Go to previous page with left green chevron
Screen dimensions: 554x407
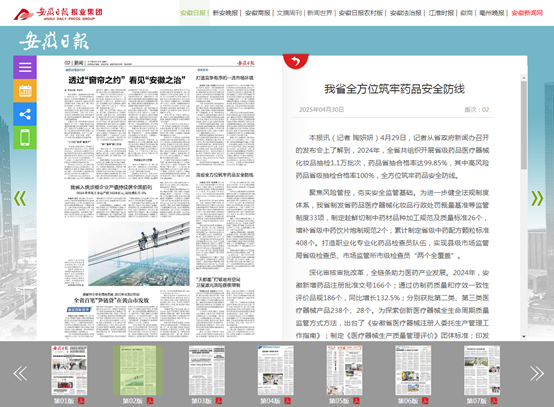(x=20, y=198)
